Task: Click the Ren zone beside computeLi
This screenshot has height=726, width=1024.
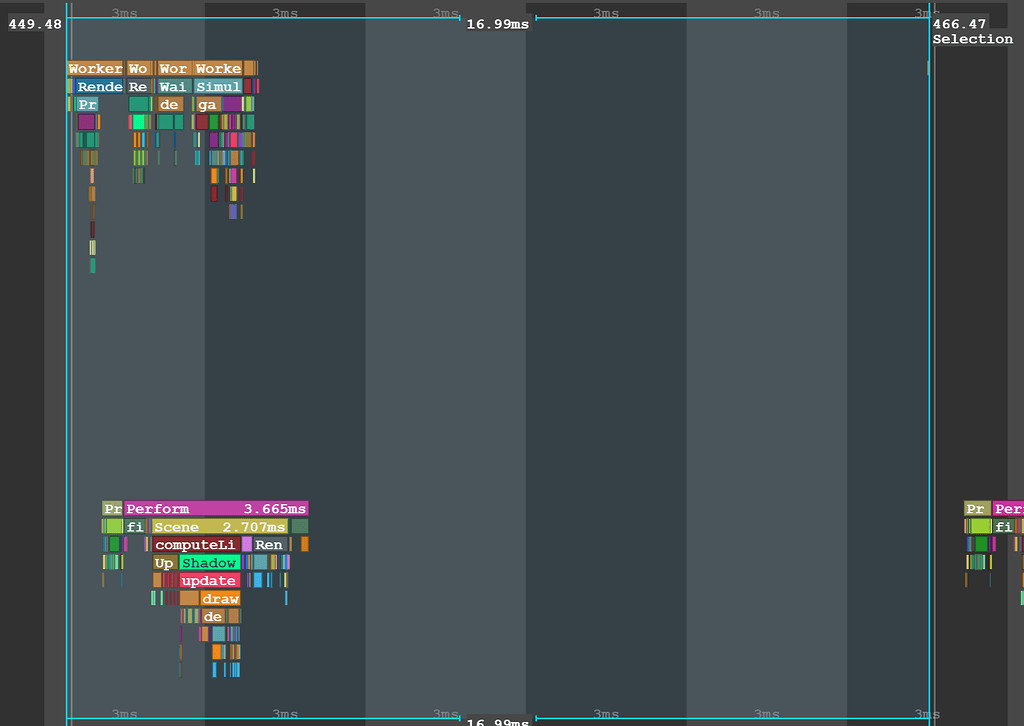Action: click(x=268, y=544)
